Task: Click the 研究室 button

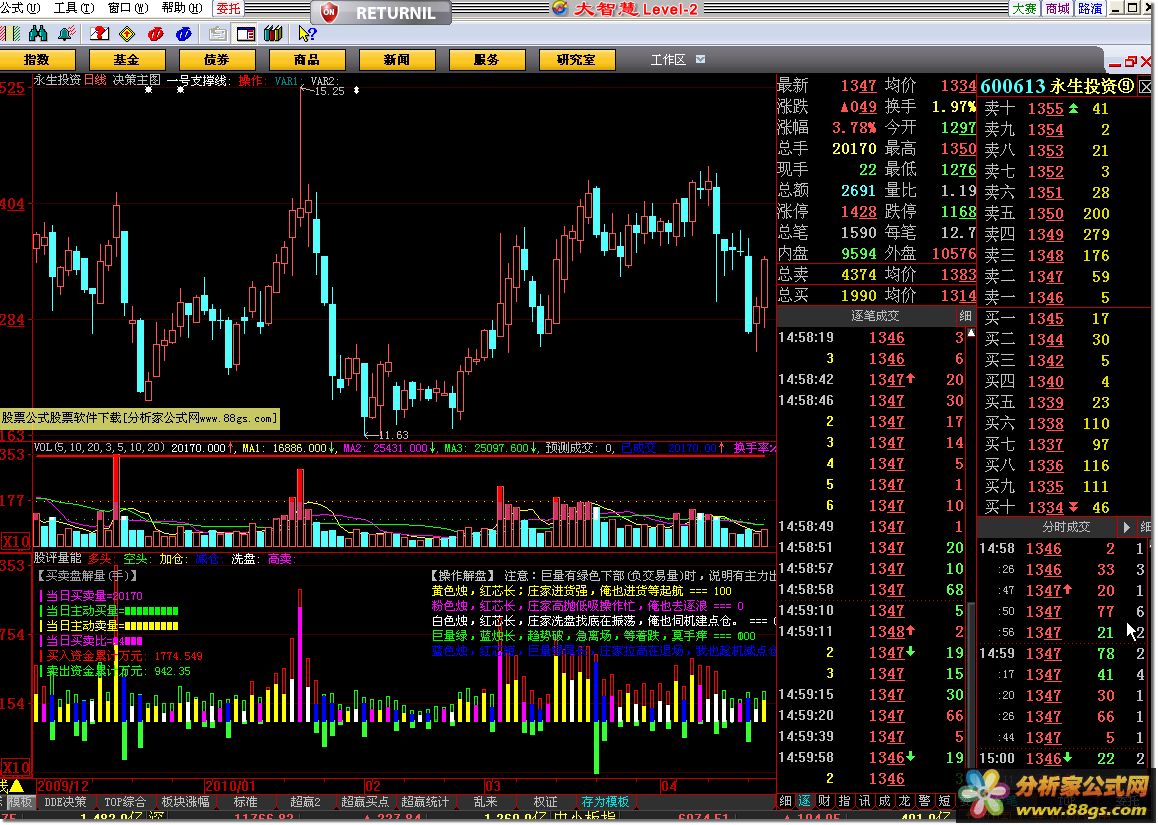Action: [x=576, y=60]
